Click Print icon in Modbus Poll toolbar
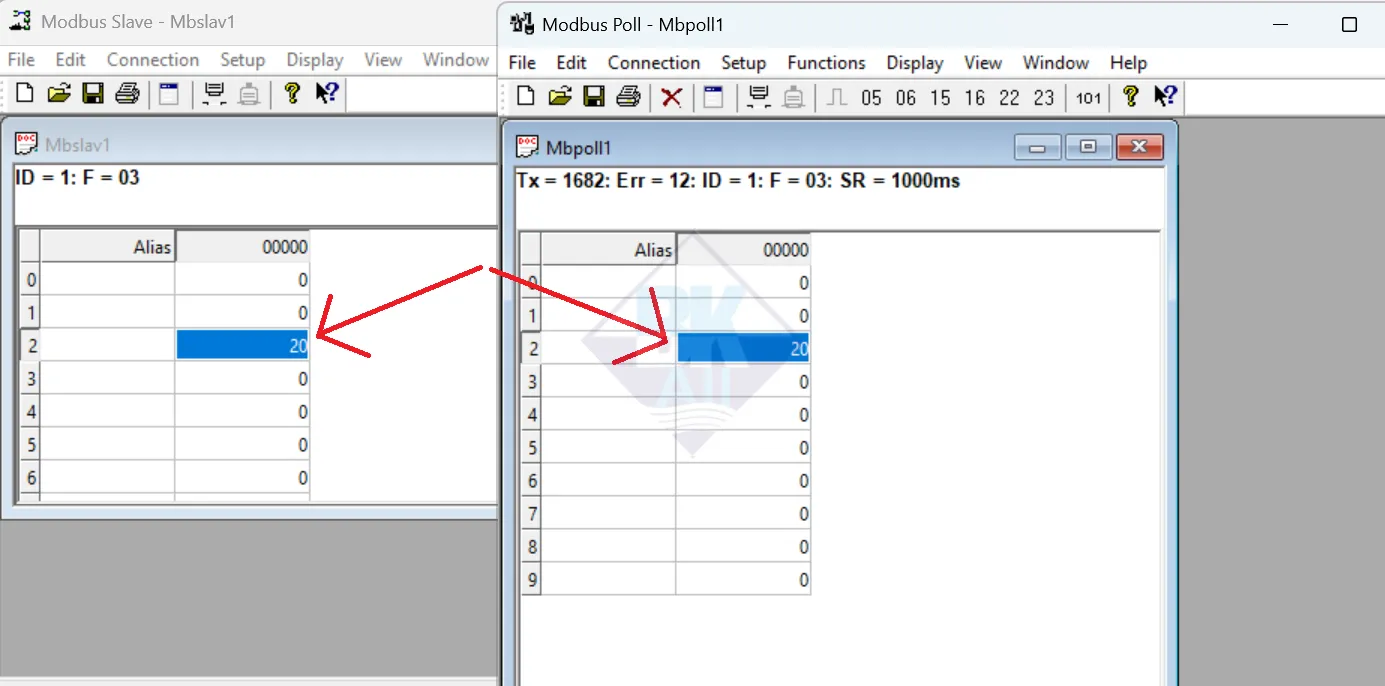 tap(628, 96)
